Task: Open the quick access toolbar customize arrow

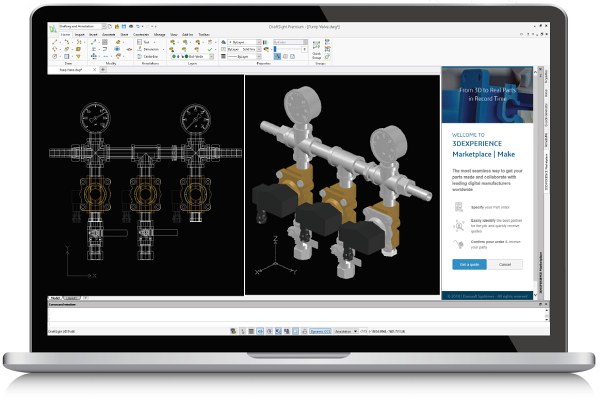Action: tap(156, 26)
